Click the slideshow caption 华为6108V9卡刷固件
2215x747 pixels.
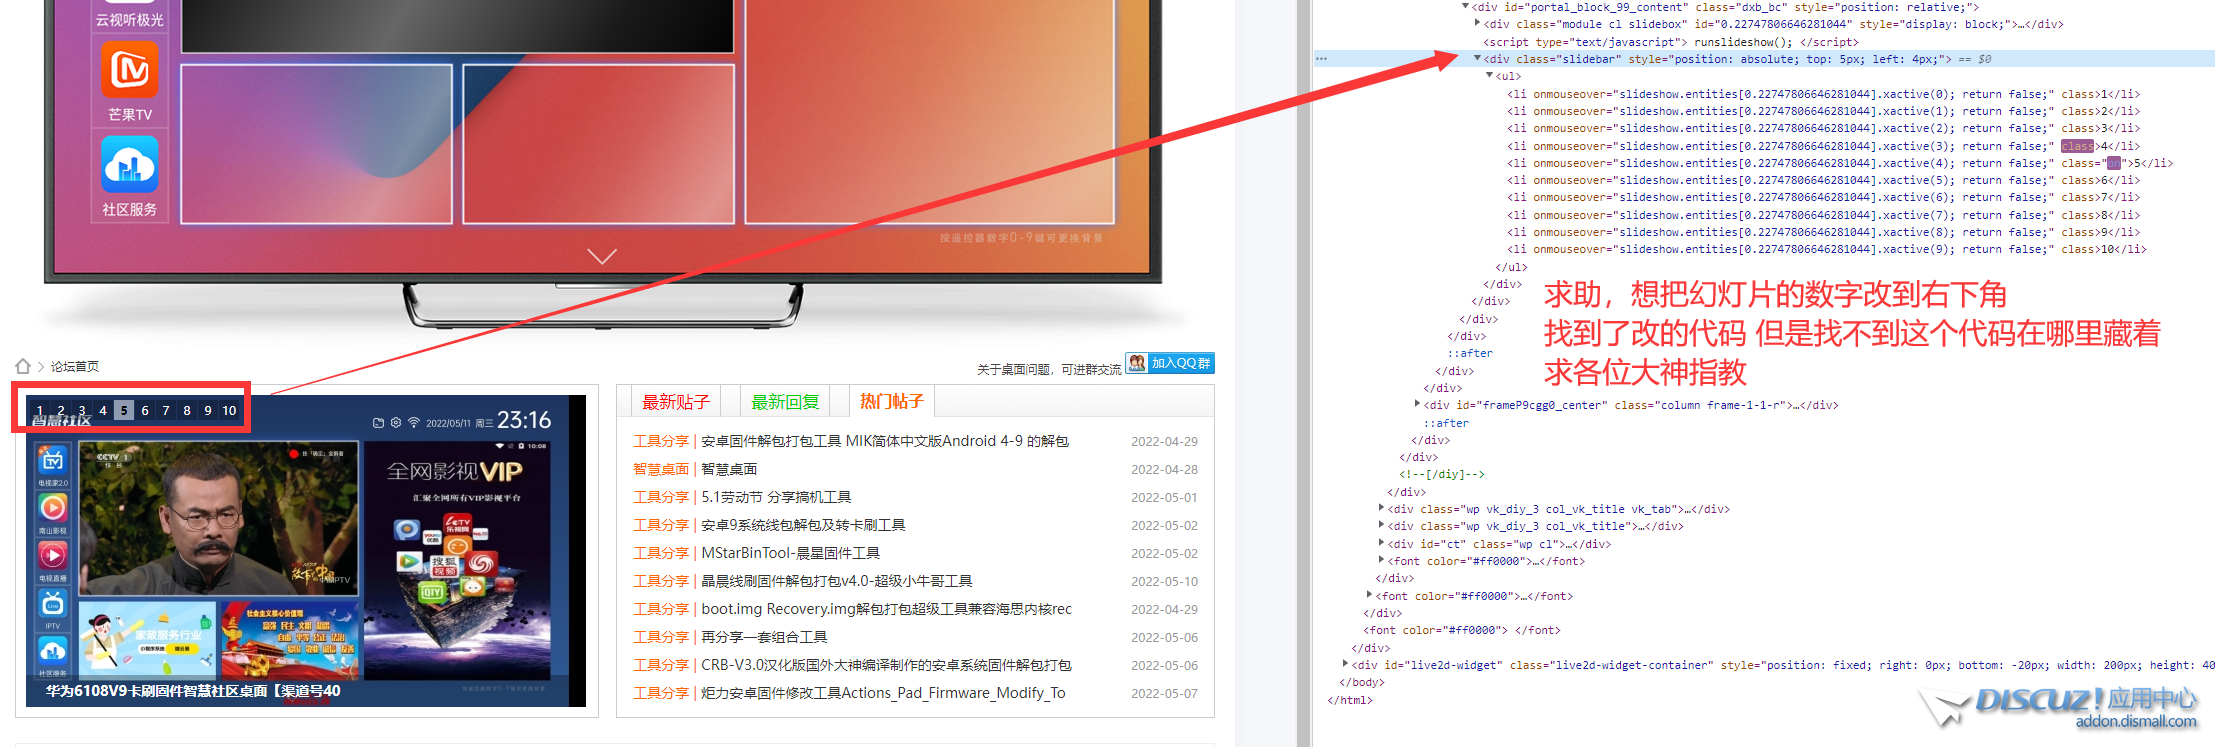[192, 691]
